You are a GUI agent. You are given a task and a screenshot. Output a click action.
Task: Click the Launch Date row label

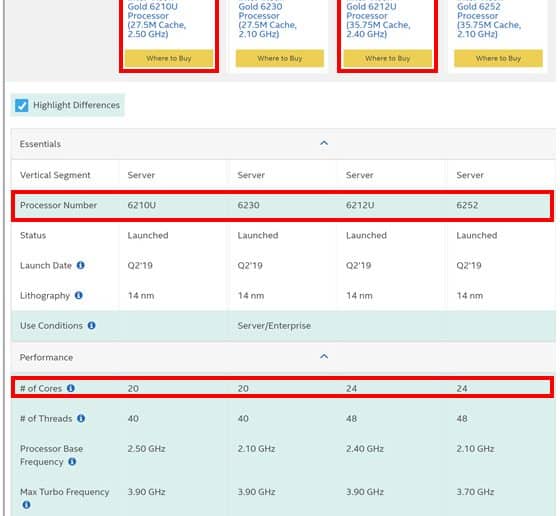coord(46,265)
